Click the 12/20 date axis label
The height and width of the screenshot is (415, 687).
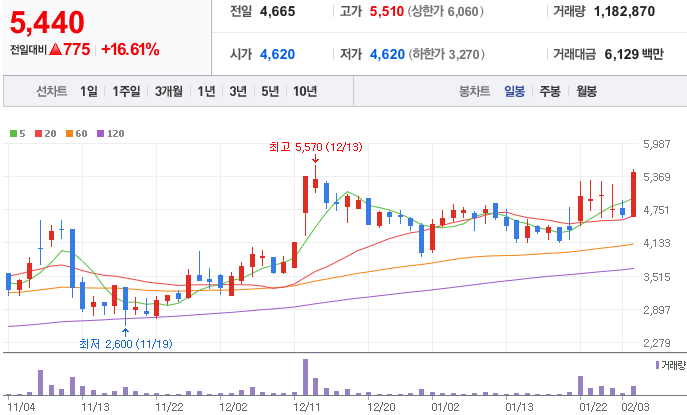click(381, 407)
